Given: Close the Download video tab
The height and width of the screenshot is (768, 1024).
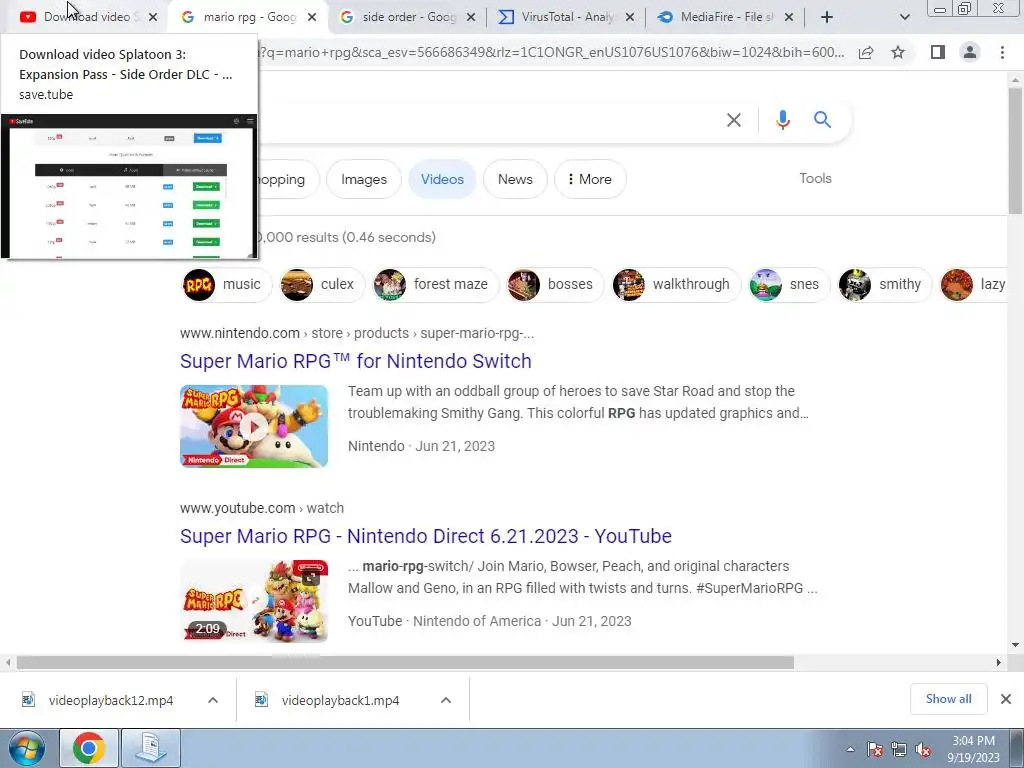Looking at the screenshot, I should (153, 17).
